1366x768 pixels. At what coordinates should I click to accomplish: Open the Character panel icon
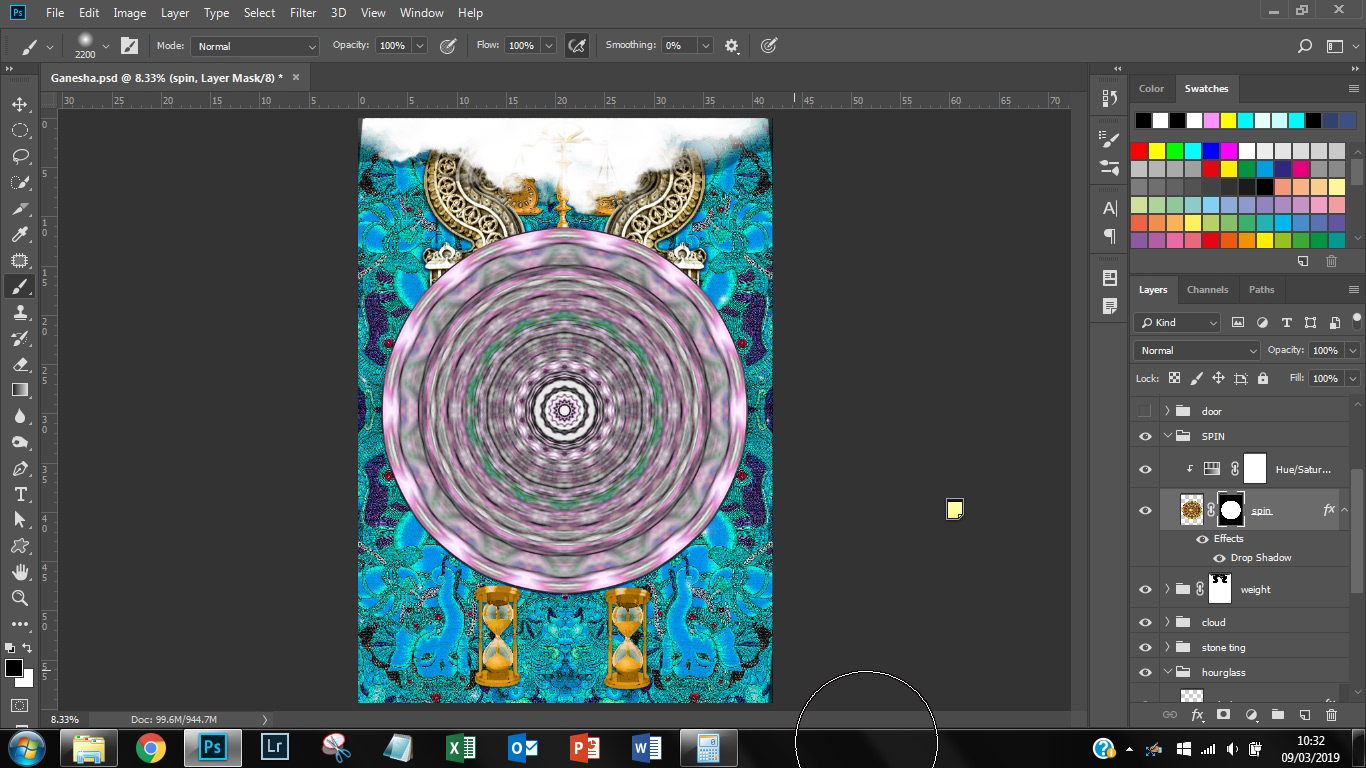coord(1110,209)
